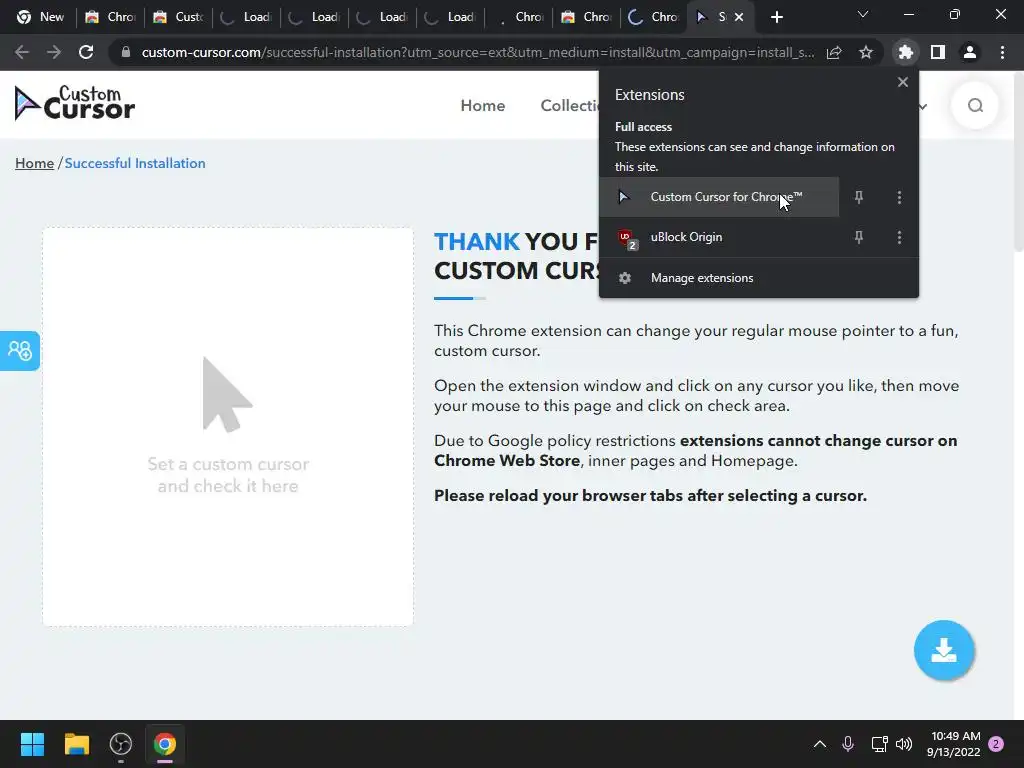Click the Custom Cursor site logo
Image resolution: width=1024 pixels, height=768 pixels.
pyautogui.click(x=74, y=103)
